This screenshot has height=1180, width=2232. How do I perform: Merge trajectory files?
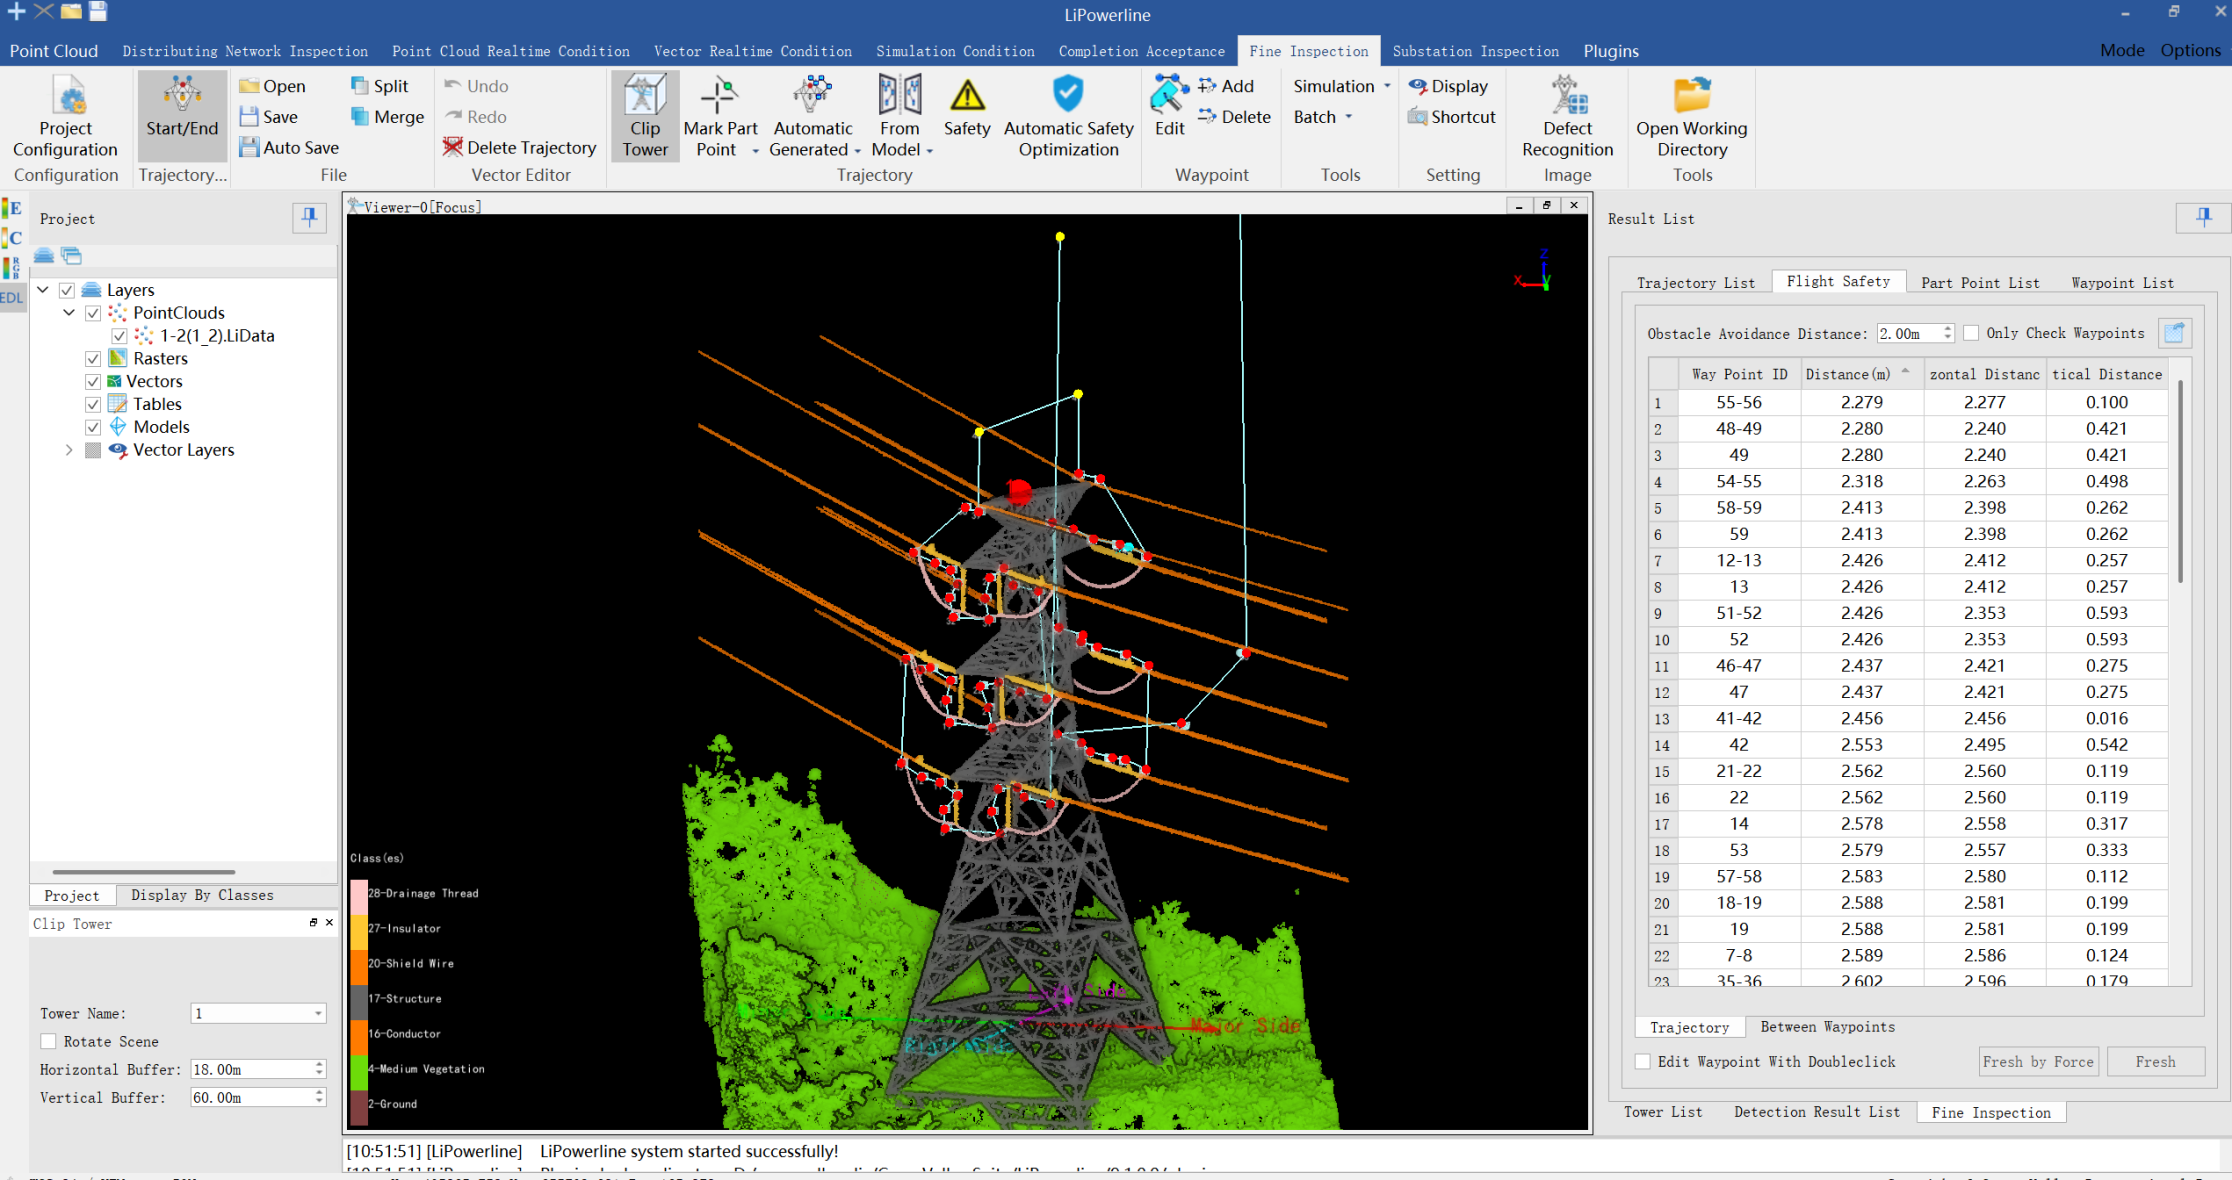pyautogui.click(x=388, y=117)
